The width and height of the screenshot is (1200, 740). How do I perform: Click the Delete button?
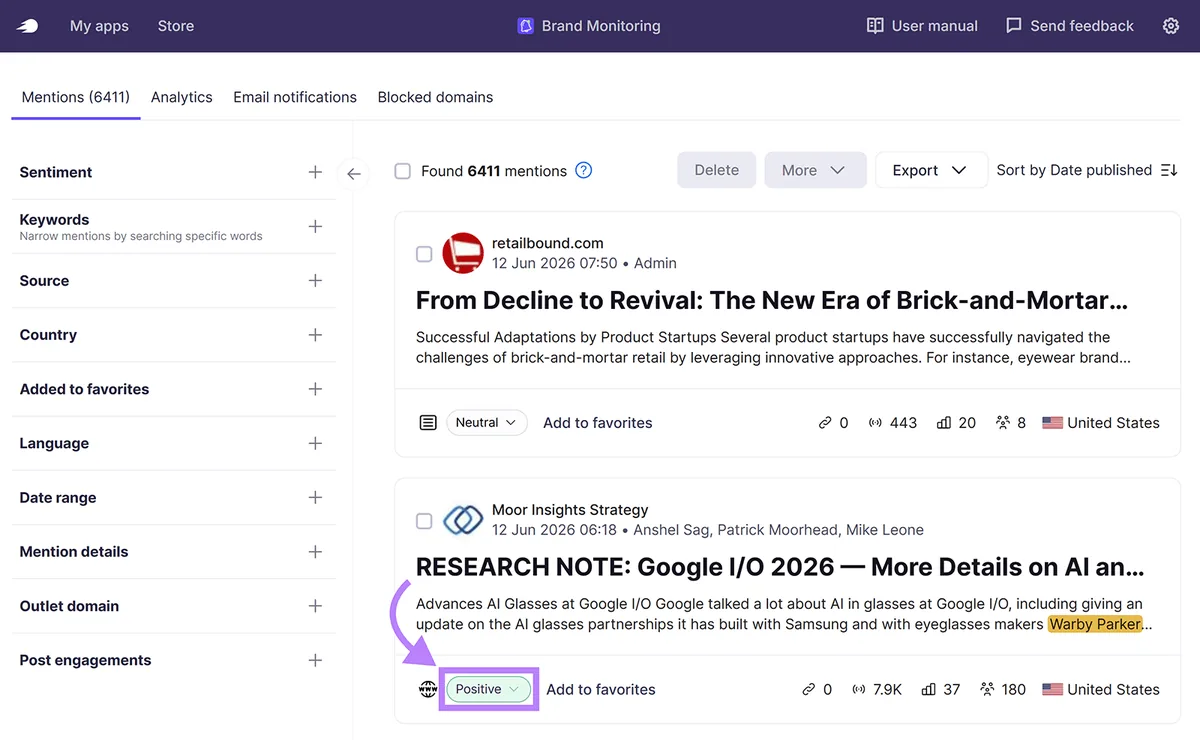click(x=717, y=170)
